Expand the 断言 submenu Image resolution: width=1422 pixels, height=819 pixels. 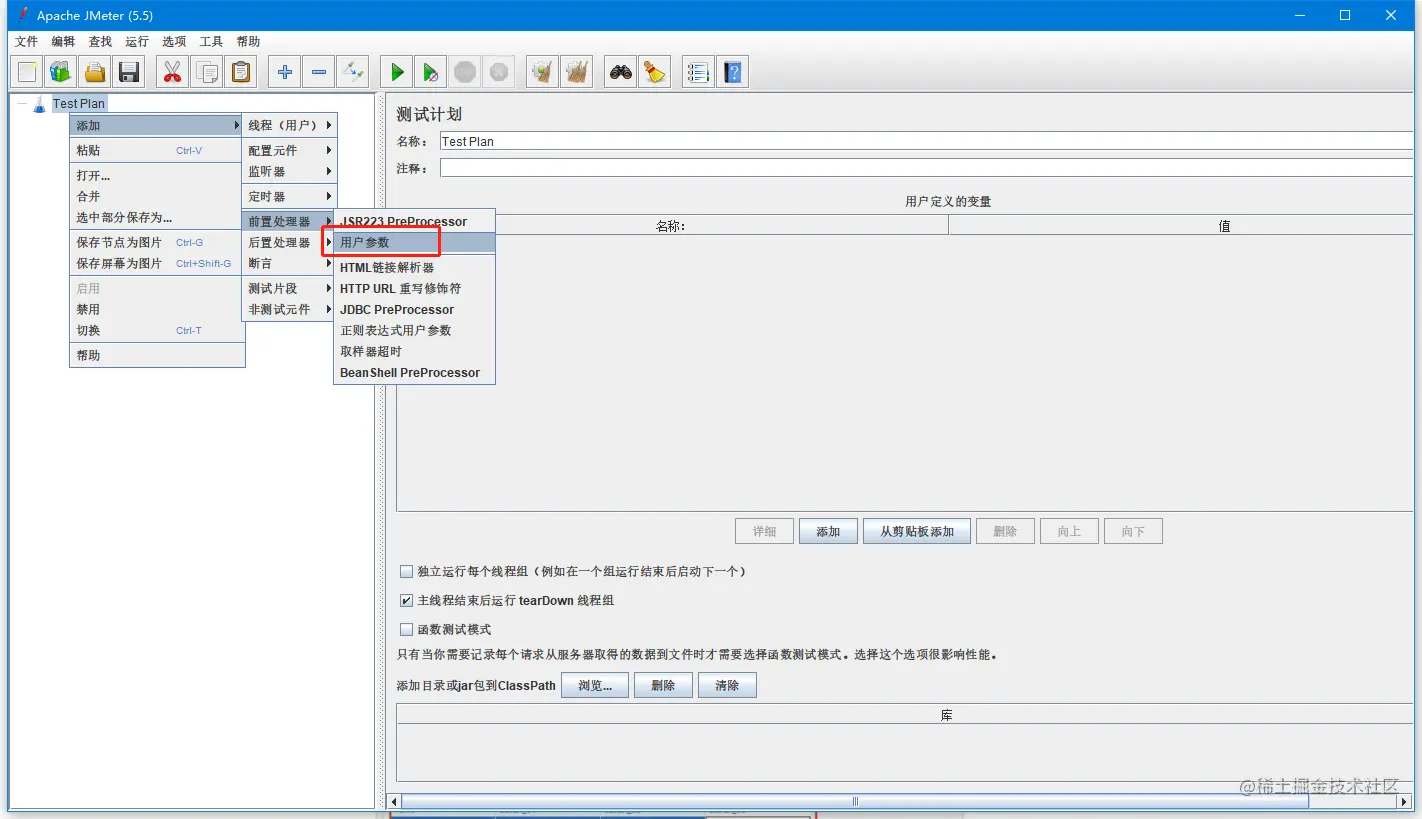[289, 263]
